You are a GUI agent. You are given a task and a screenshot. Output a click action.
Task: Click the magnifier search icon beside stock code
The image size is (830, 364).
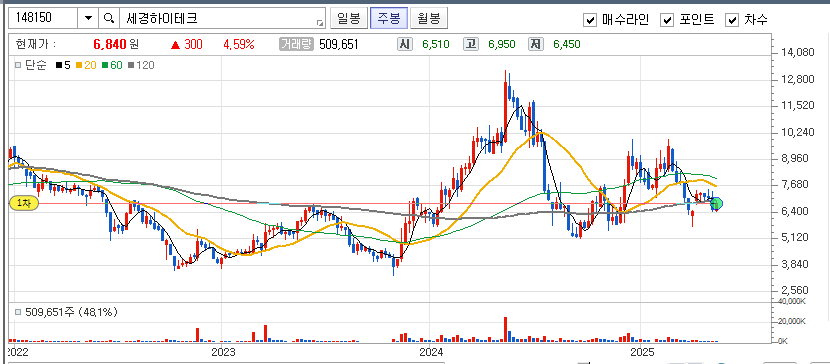click(109, 19)
